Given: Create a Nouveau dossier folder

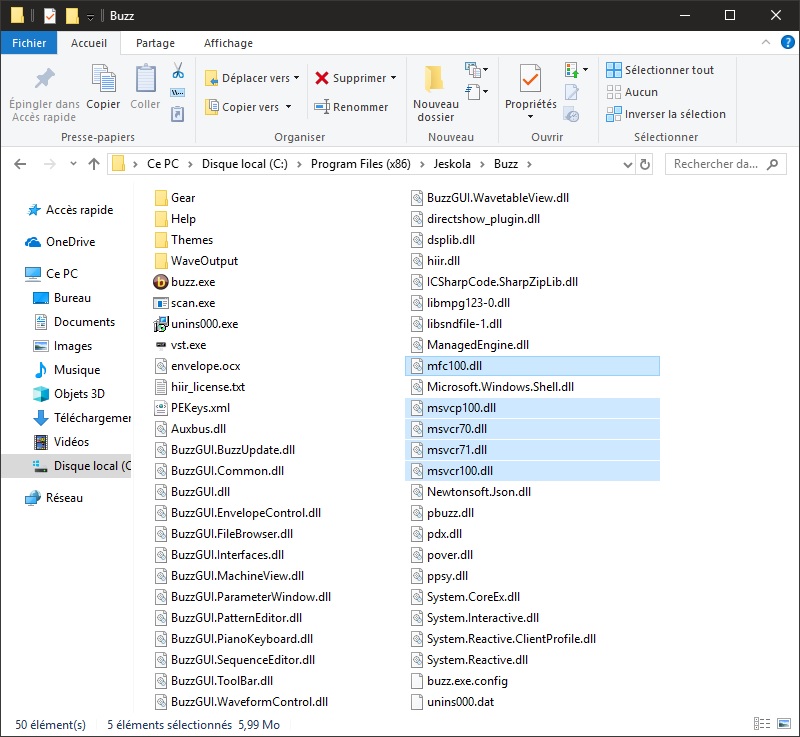Looking at the screenshot, I should 436,94.
